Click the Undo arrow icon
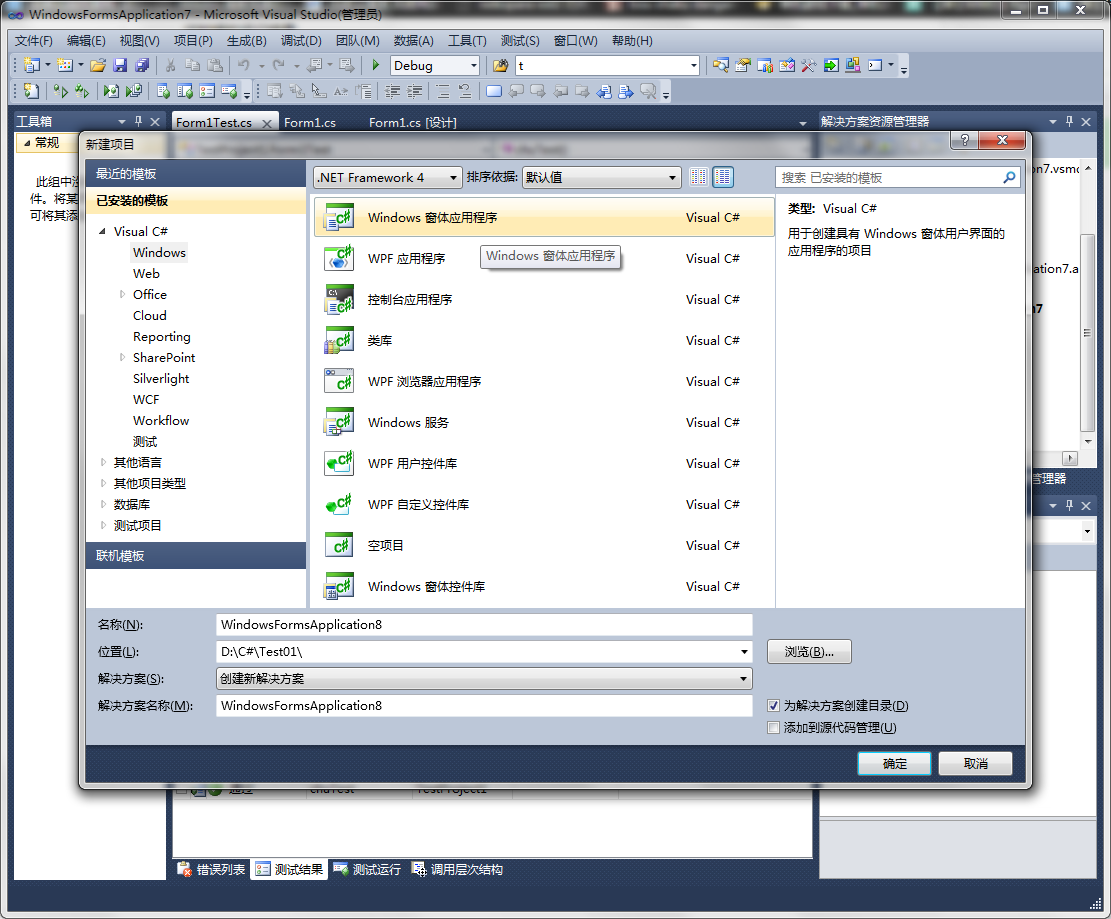 point(244,65)
